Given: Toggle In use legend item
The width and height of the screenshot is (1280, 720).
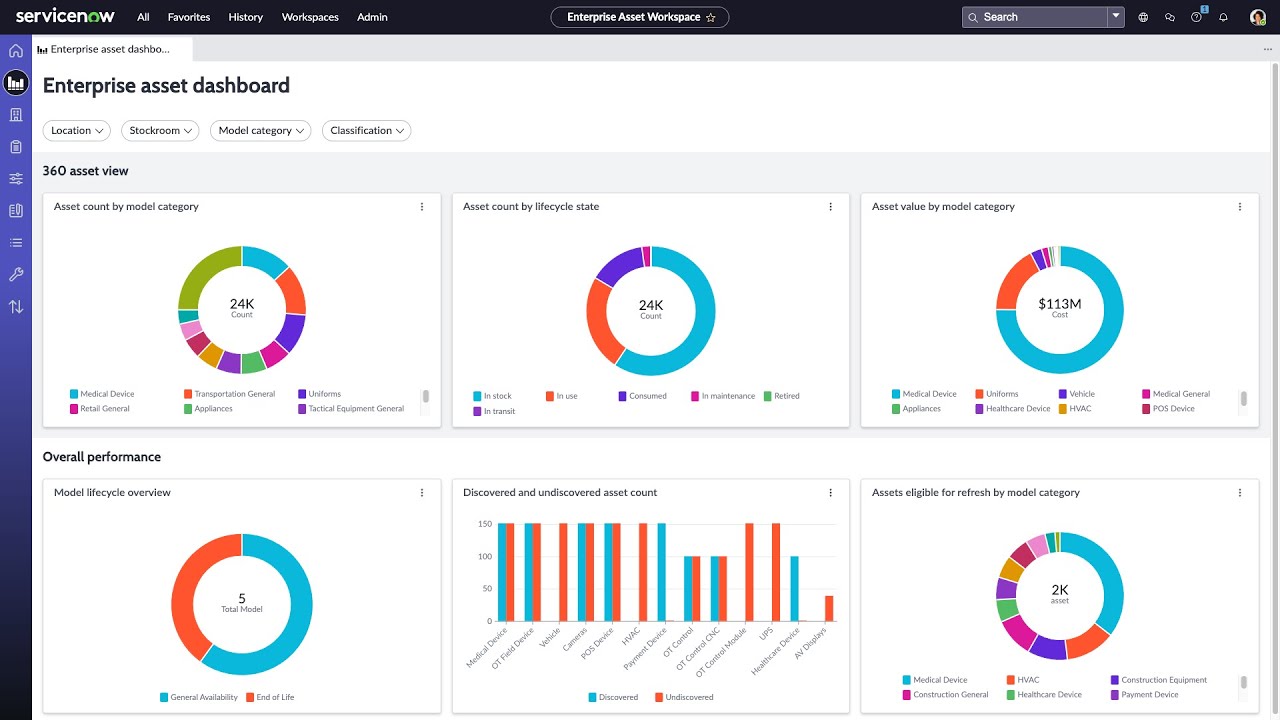Looking at the screenshot, I should coord(562,396).
